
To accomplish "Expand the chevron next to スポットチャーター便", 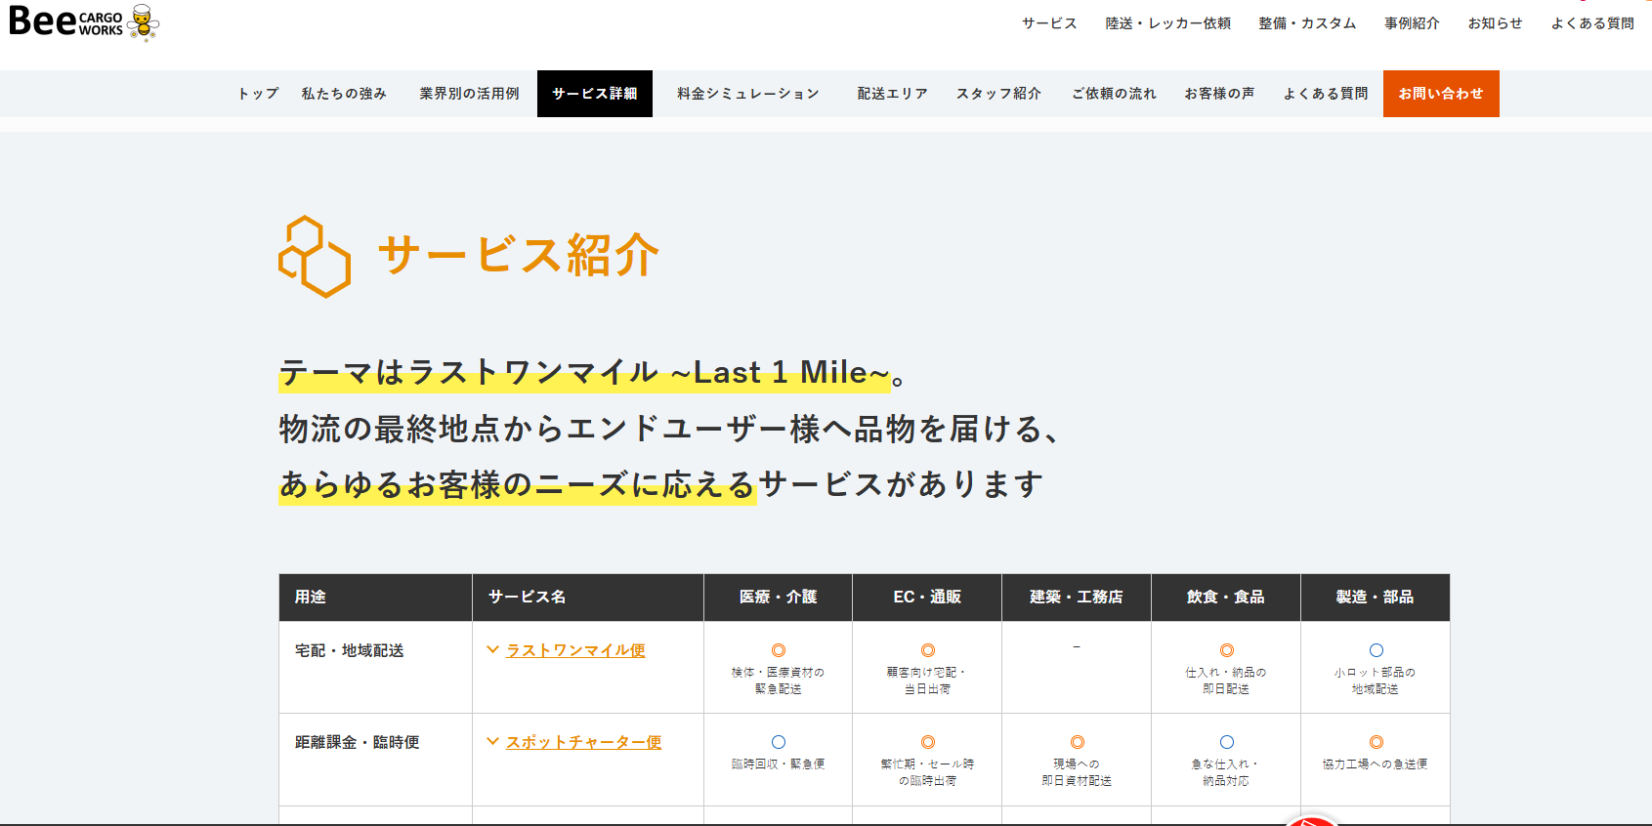I will pos(492,742).
